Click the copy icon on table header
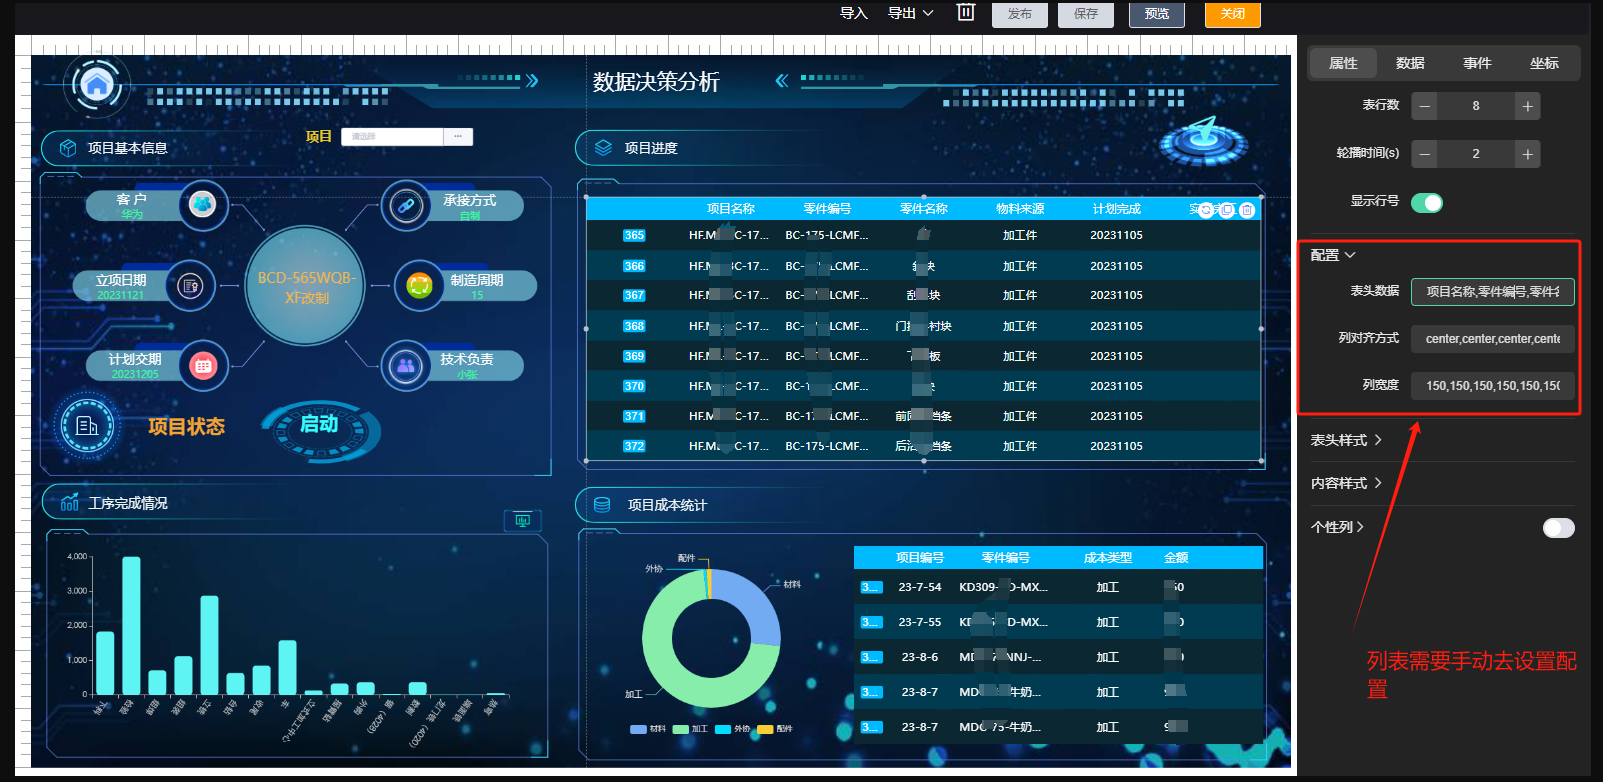 (x=1227, y=210)
